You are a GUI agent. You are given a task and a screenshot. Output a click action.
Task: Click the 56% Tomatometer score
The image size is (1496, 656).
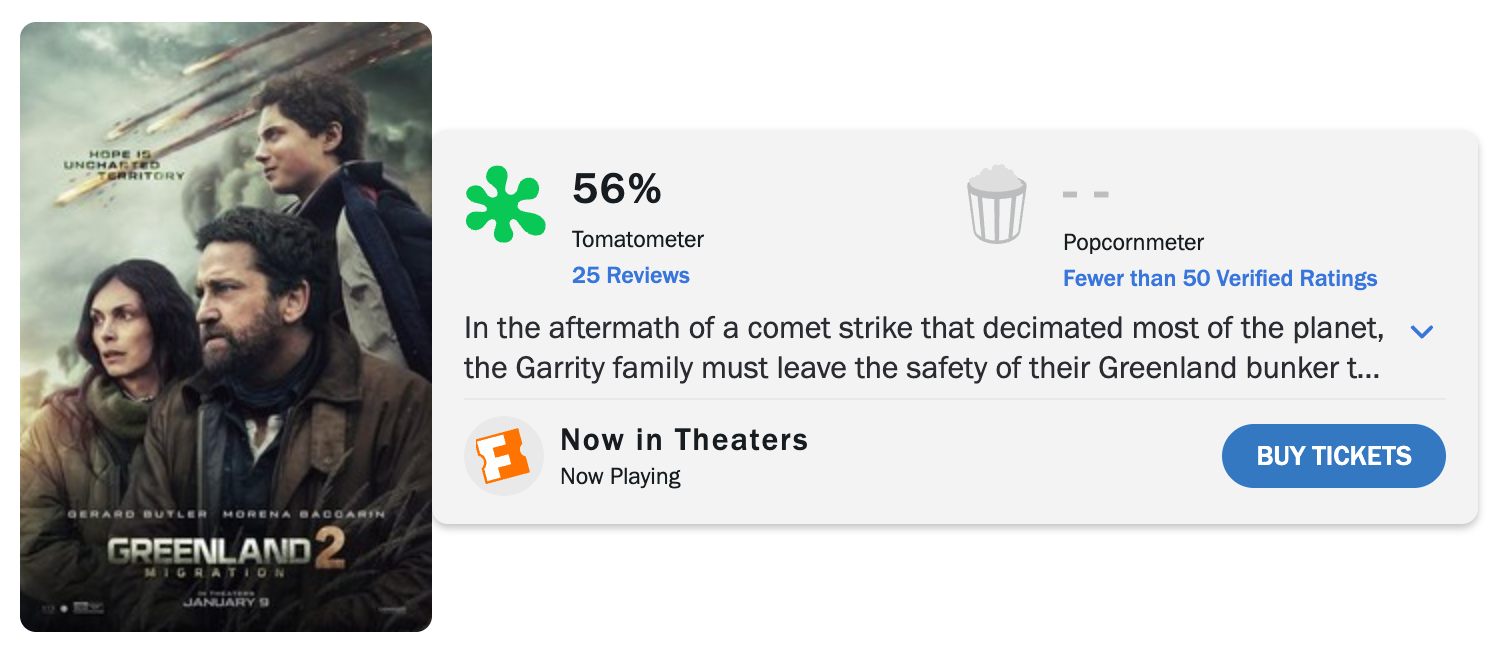coord(616,188)
